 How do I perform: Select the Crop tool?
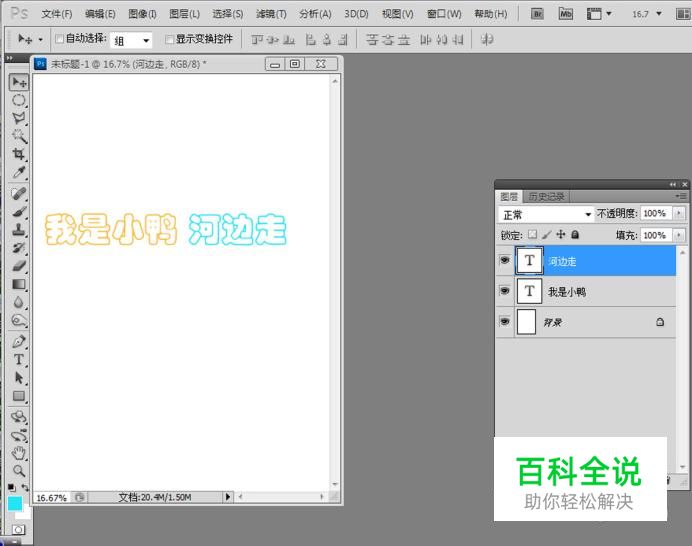19,154
